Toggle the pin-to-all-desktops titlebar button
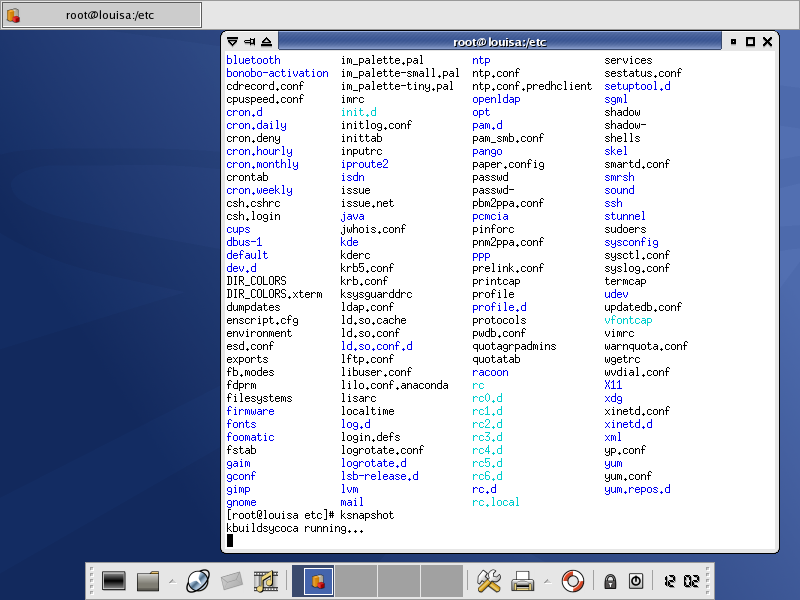This screenshot has width=800, height=600. tap(249, 42)
